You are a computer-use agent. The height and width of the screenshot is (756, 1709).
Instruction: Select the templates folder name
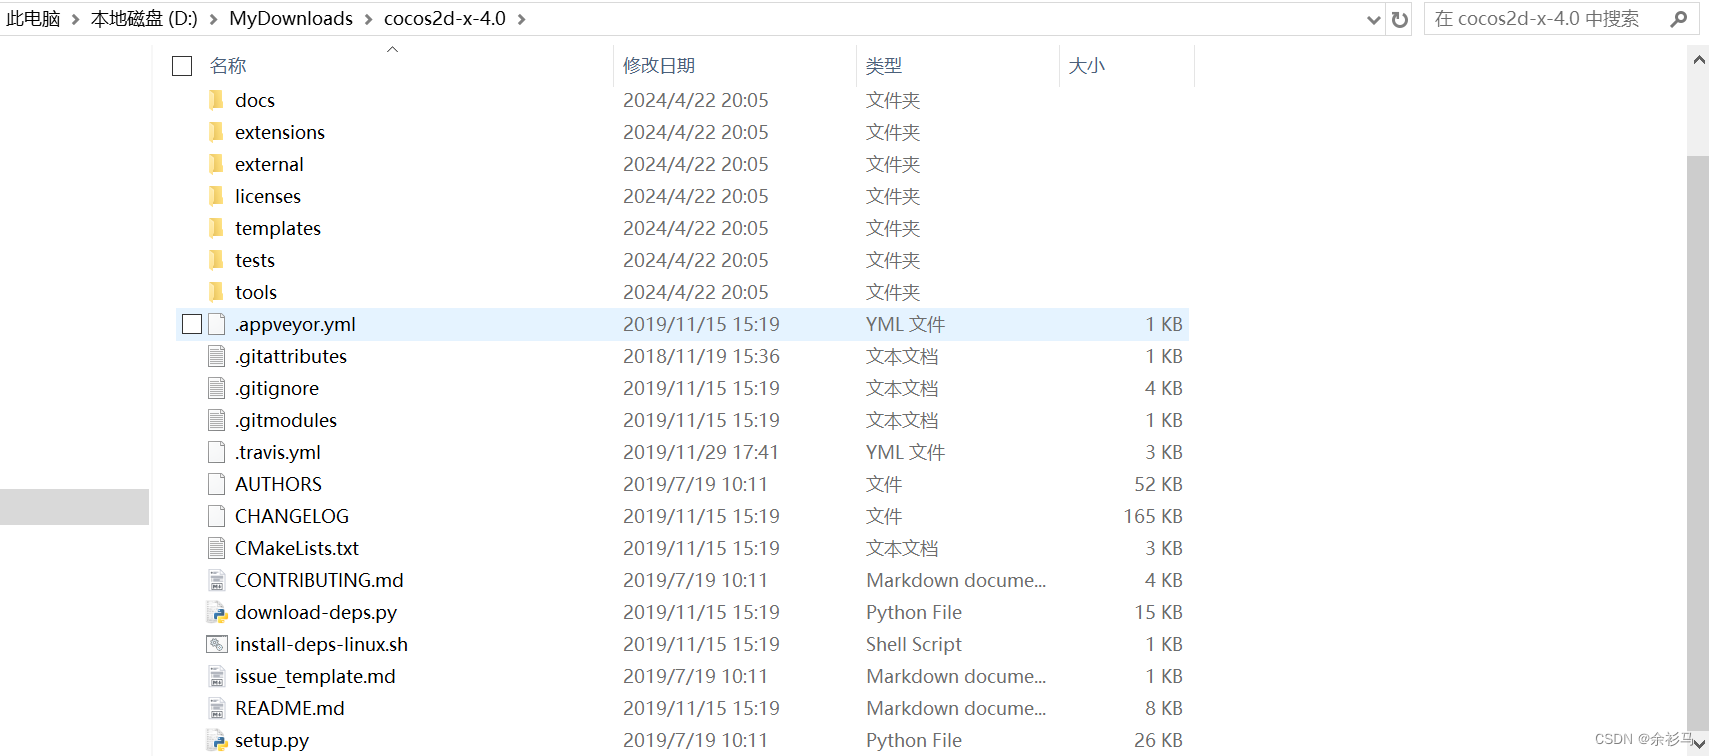click(278, 228)
